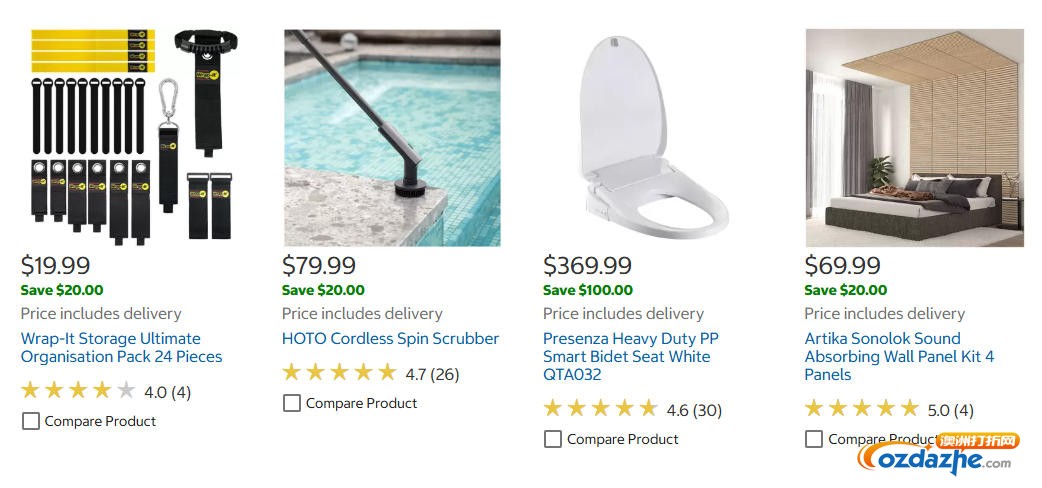Open the HOTO Spin Scrubber product image
This screenshot has height=488, width=1042.
391,137
